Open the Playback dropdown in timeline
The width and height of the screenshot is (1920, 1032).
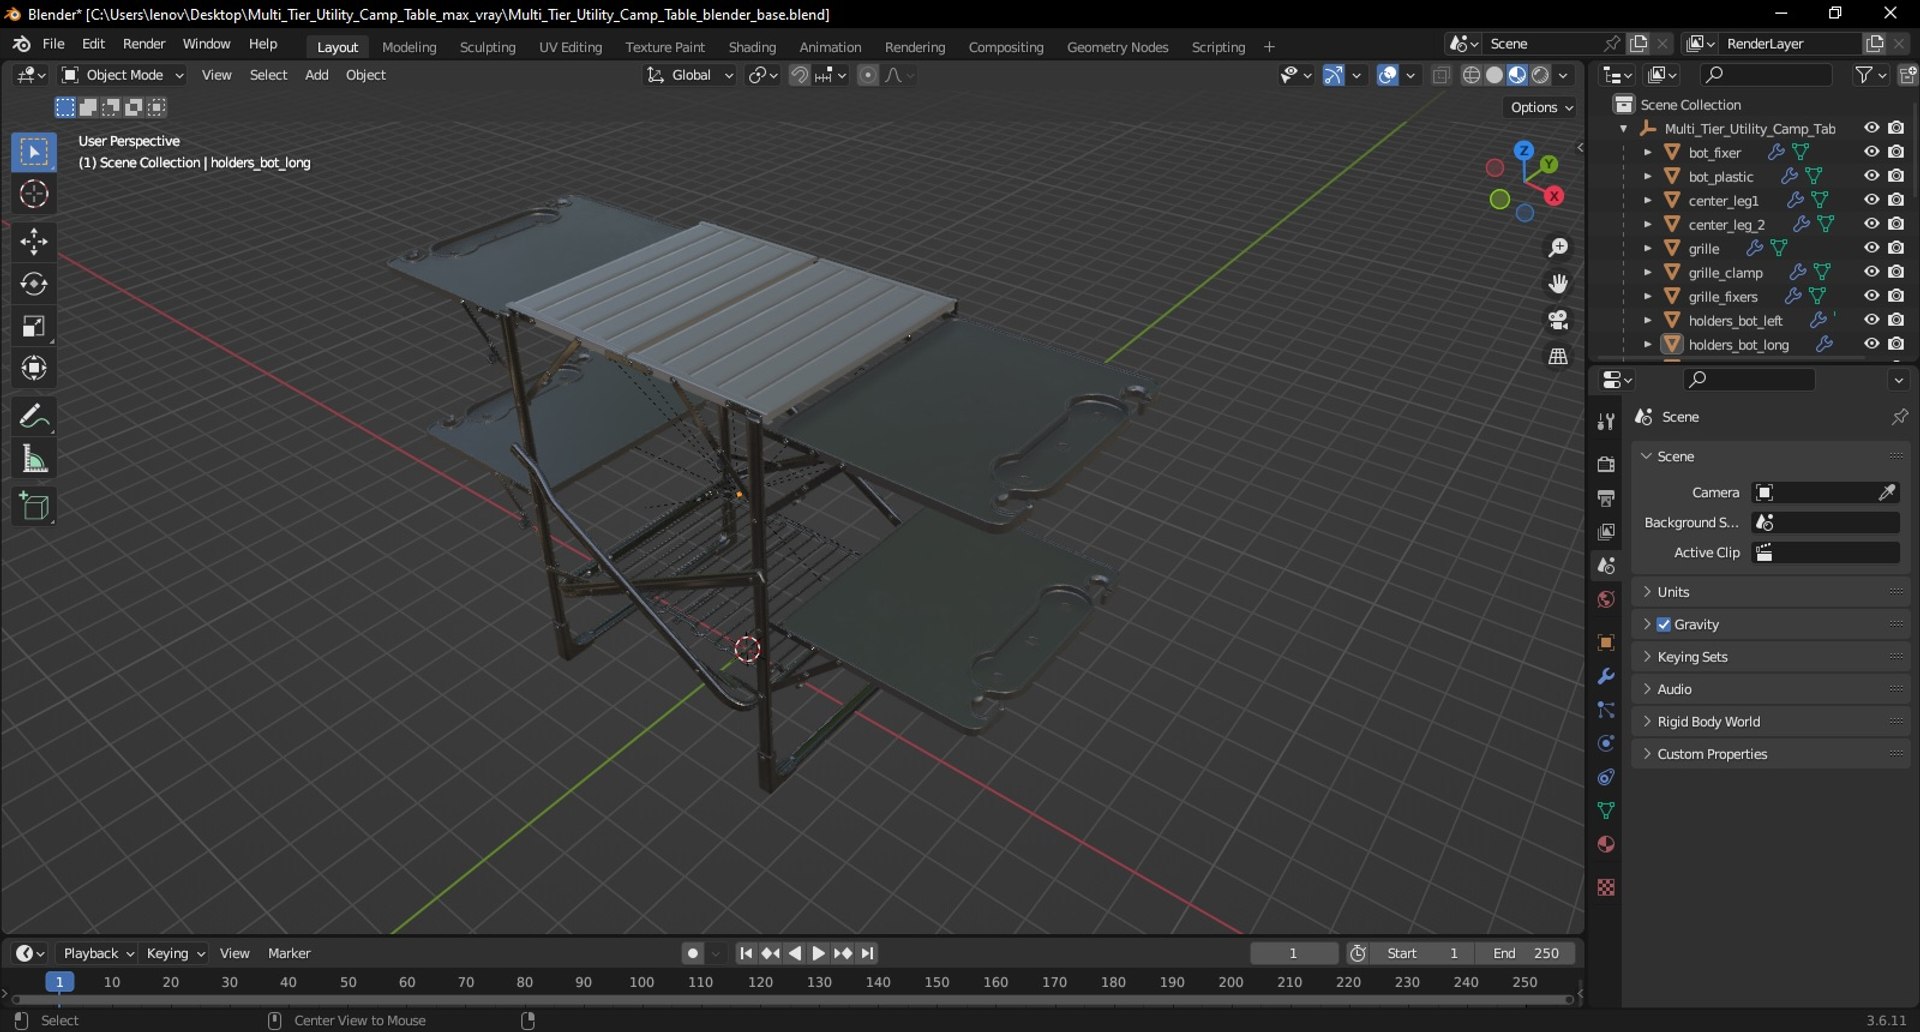click(x=98, y=953)
